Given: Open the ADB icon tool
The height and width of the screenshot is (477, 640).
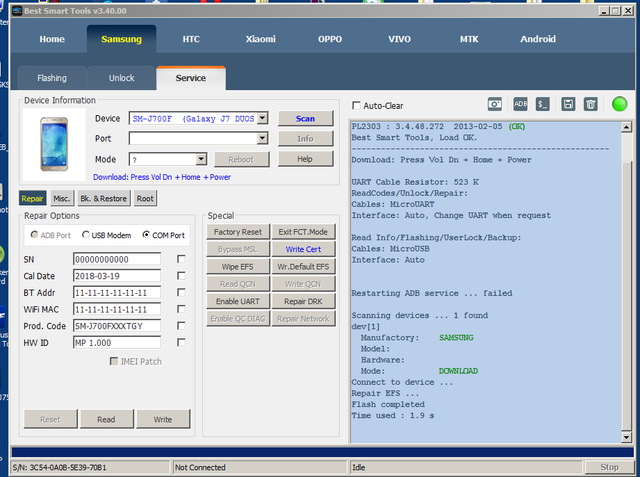Looking at the screenshot, I should [x=520, y=104].
